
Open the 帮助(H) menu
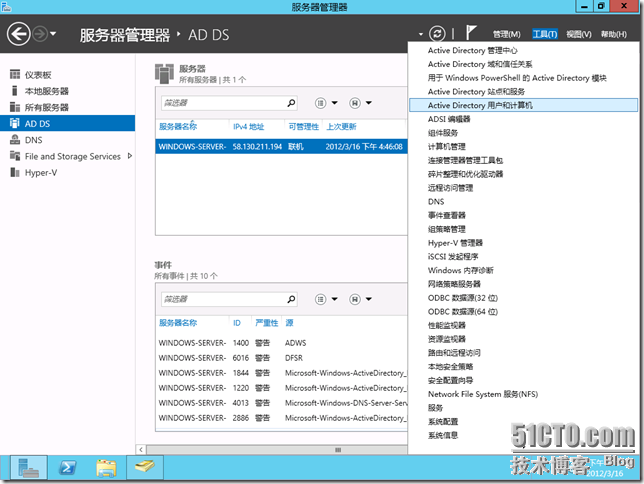coord(614,34)
